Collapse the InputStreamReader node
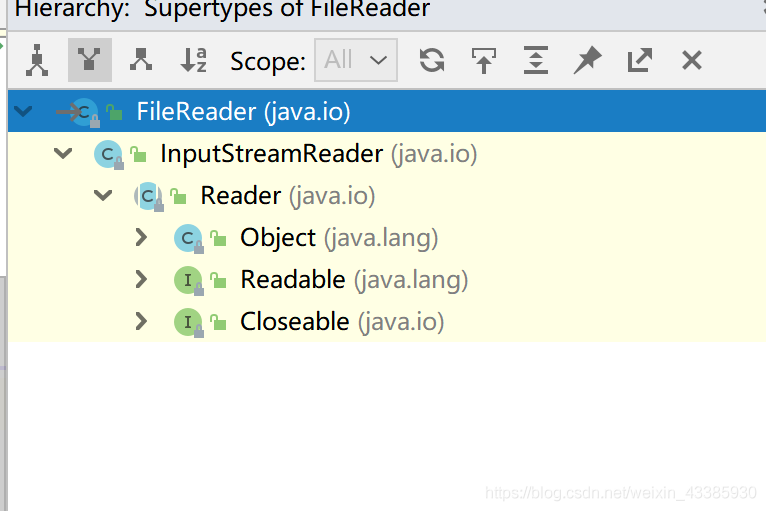The image size is (766, 511). (63, 154)
